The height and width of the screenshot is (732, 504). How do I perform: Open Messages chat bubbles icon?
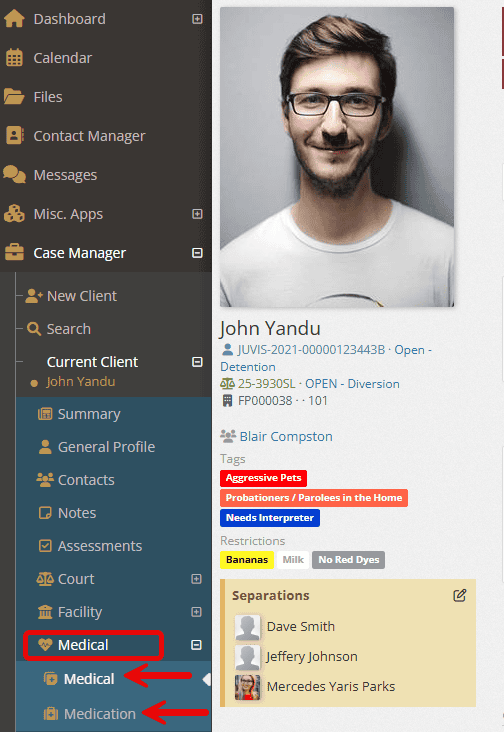pos(14,175)
